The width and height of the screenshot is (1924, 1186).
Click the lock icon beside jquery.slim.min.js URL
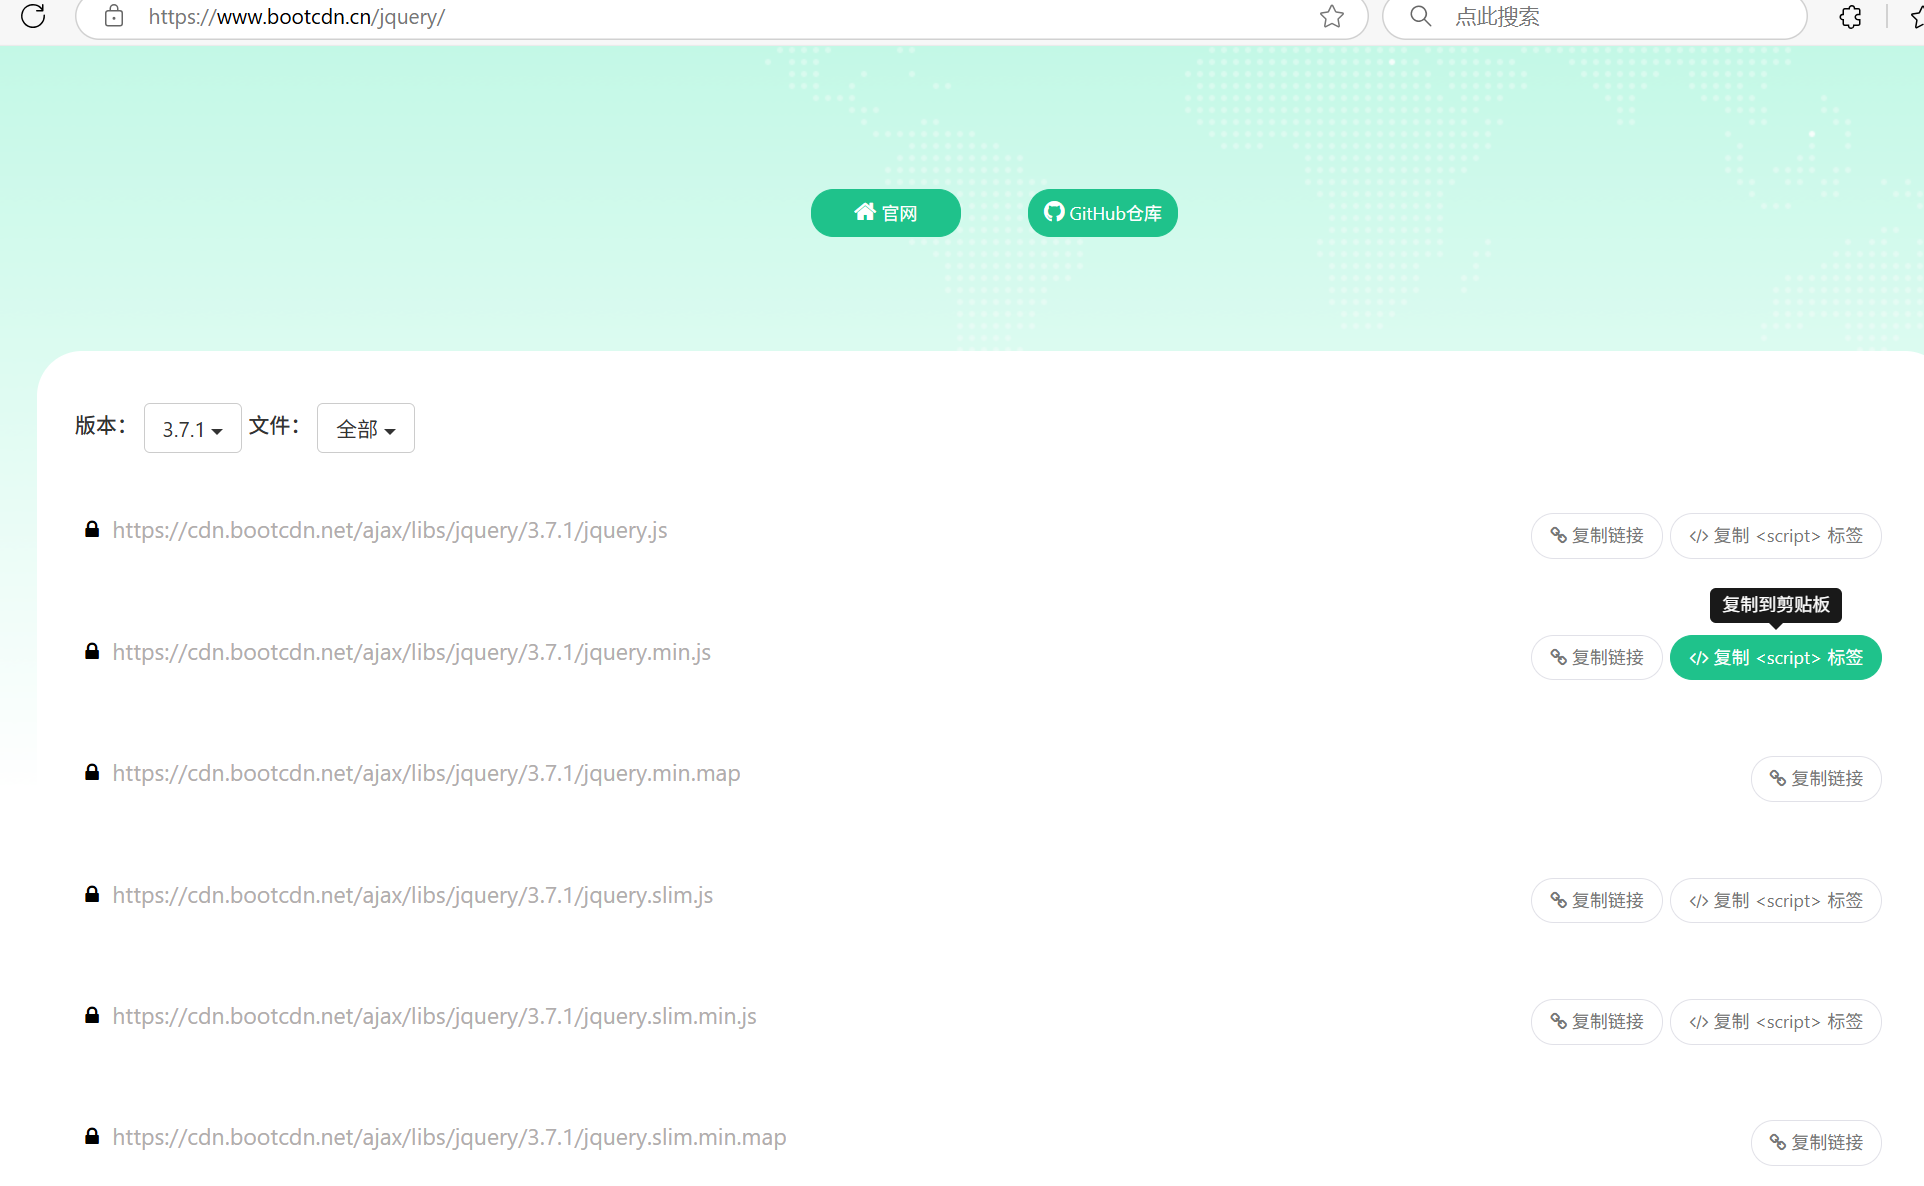coord(92,1016)
